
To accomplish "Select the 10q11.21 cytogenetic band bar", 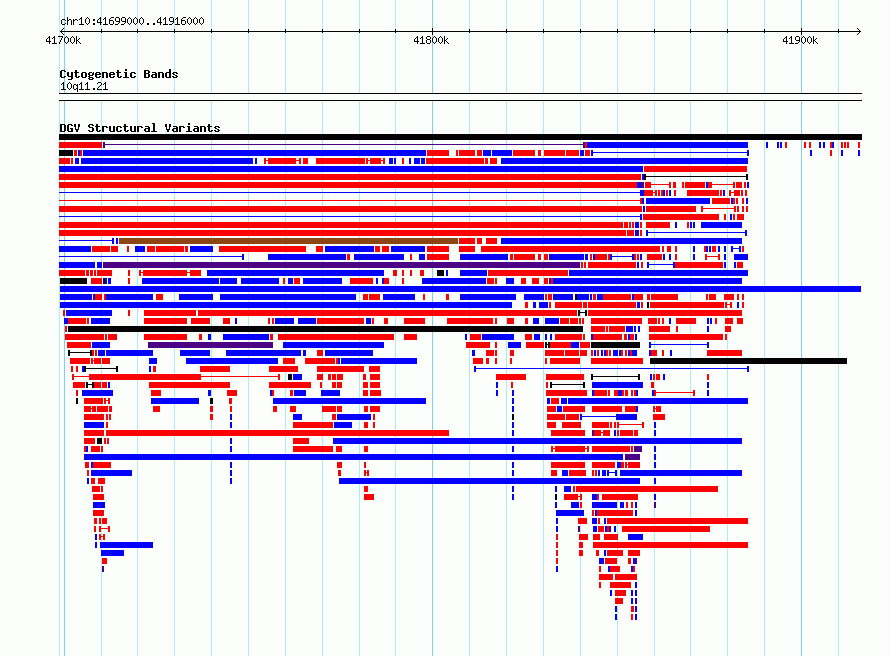I will point(460,97).
